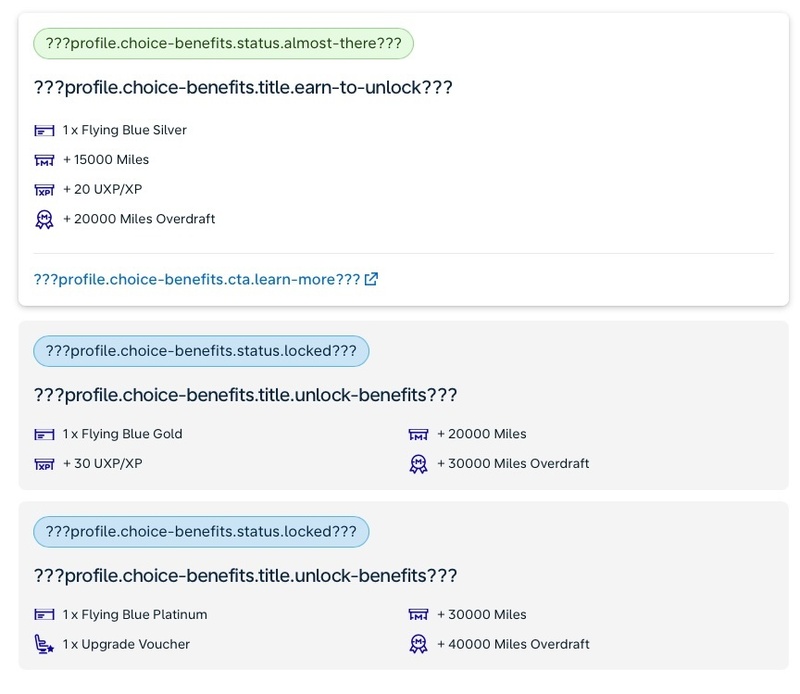Viewport: 800px width, 694px height.
Task: Click the 30000 Miles icon in Platinum card
Action: (420, 613)
